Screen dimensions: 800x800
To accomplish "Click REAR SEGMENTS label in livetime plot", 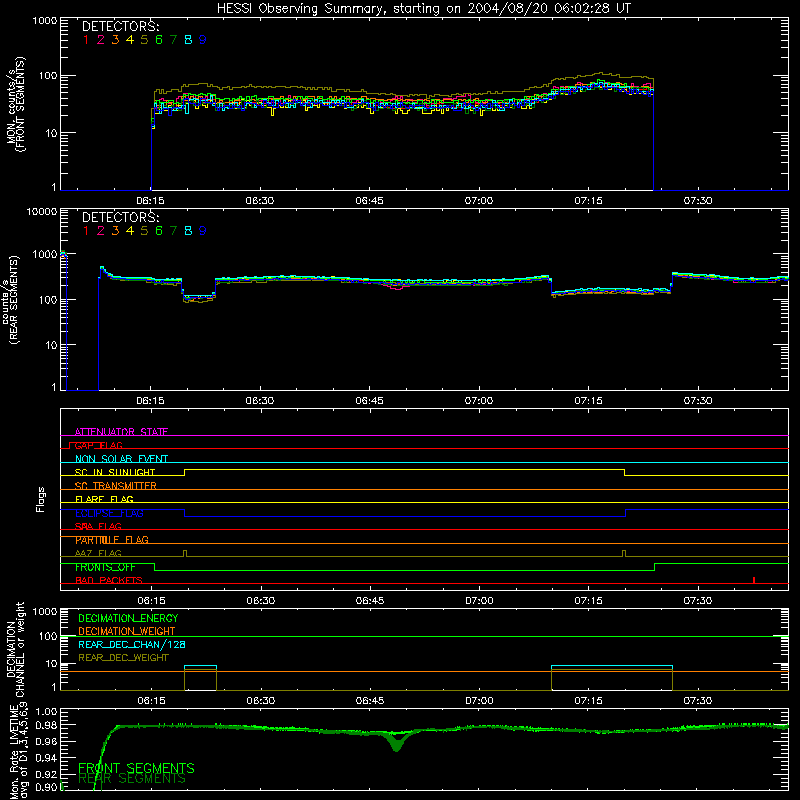I will (132, 779).
